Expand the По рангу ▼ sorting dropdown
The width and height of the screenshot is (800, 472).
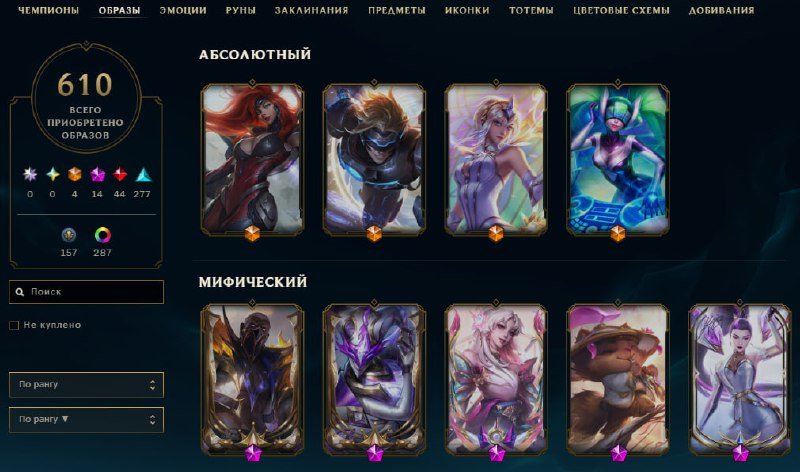(86, 419)
